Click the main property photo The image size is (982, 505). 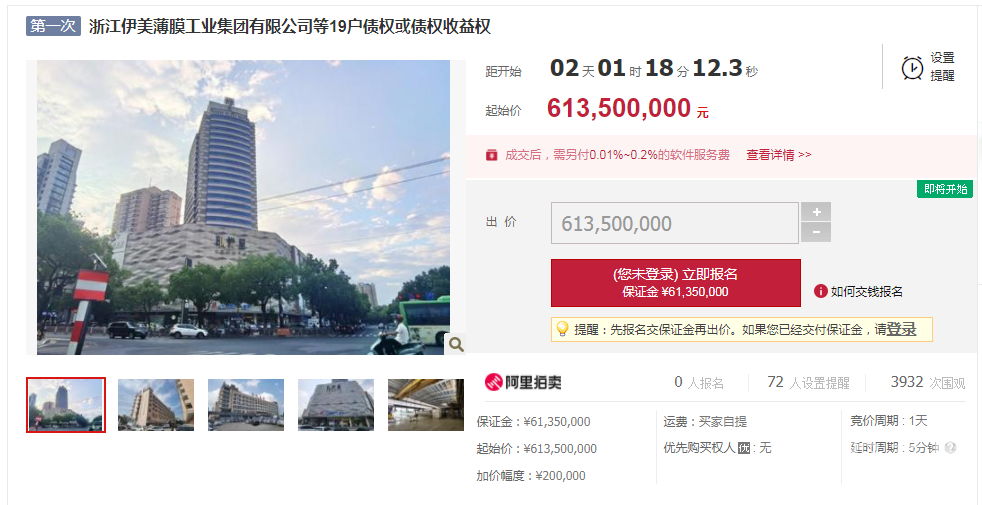coord(243,207)
